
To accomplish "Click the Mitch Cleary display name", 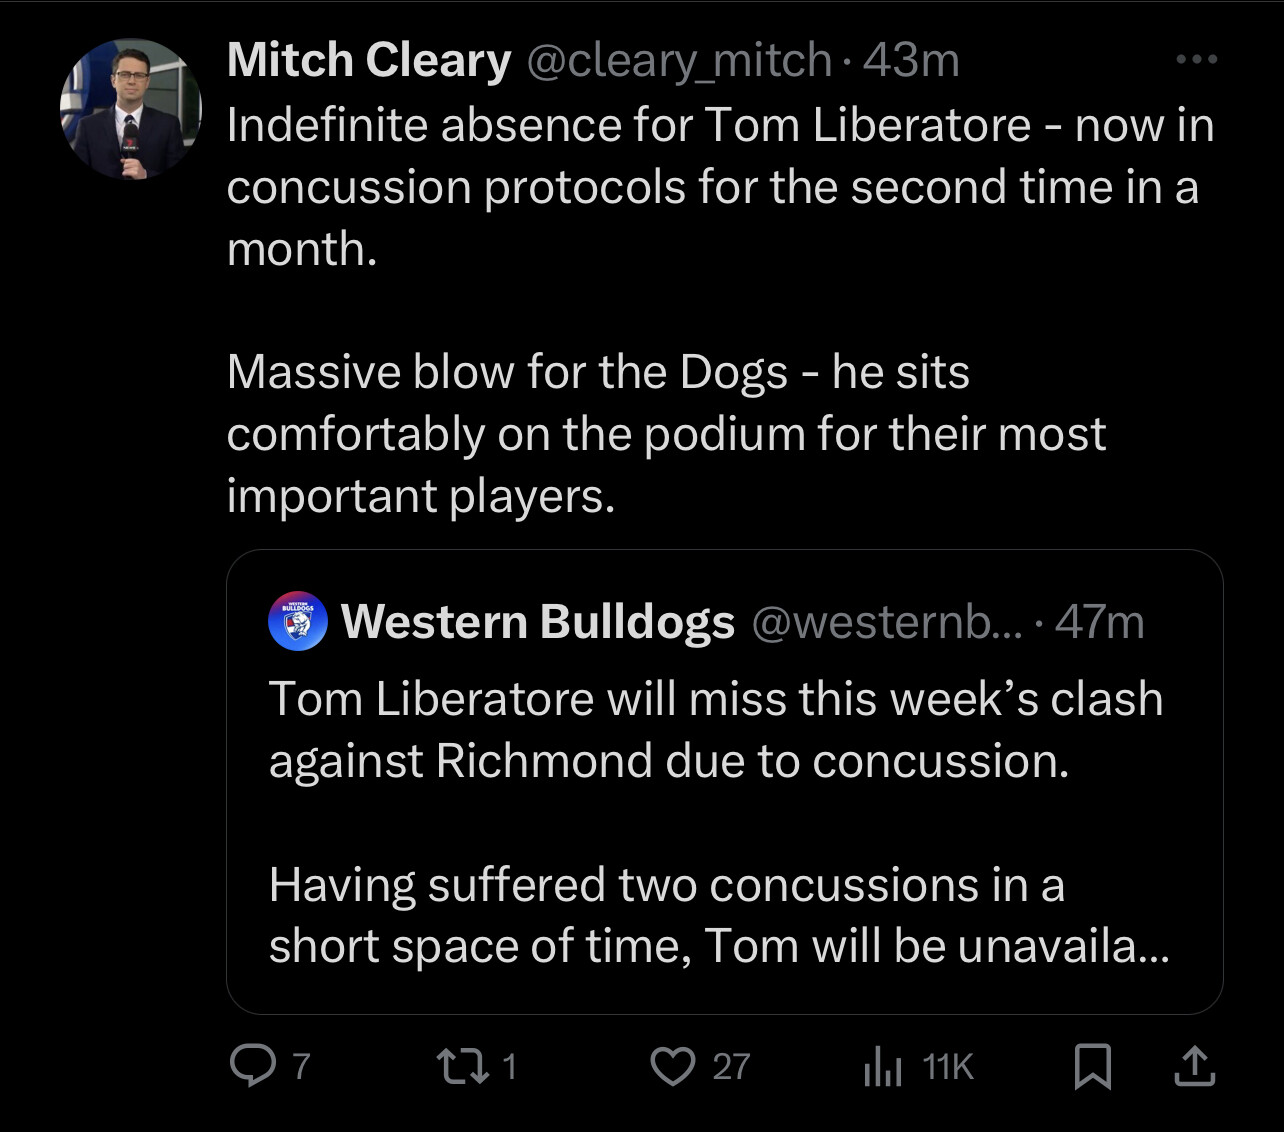I will (369, 60).
